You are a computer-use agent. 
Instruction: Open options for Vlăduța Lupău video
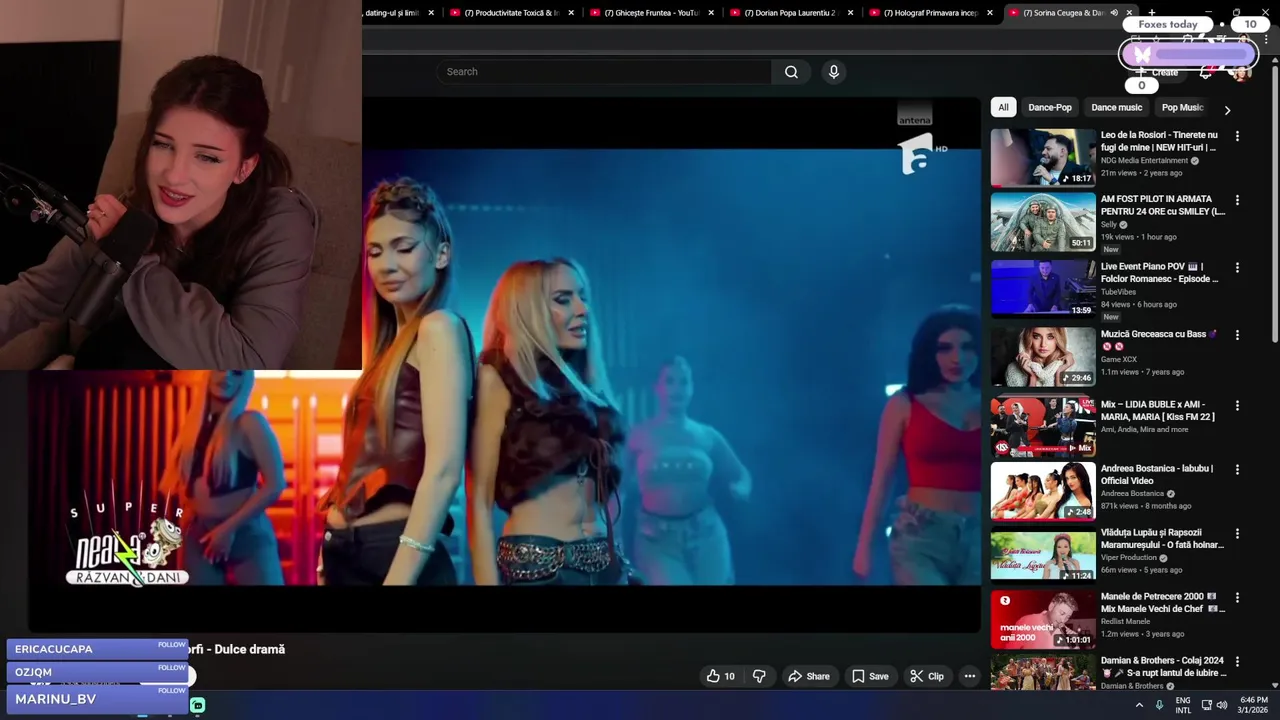pos(1237,534)
